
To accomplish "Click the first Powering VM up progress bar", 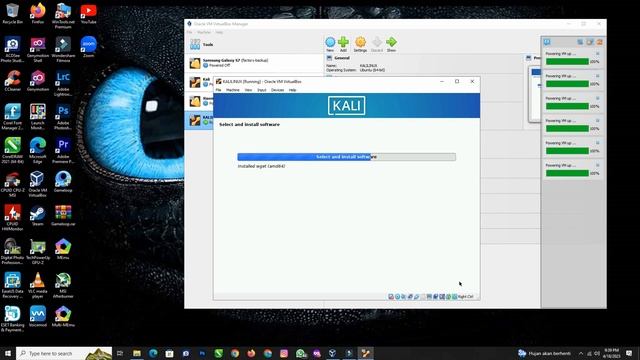I will pyautogui.click(x=567, y=62).
